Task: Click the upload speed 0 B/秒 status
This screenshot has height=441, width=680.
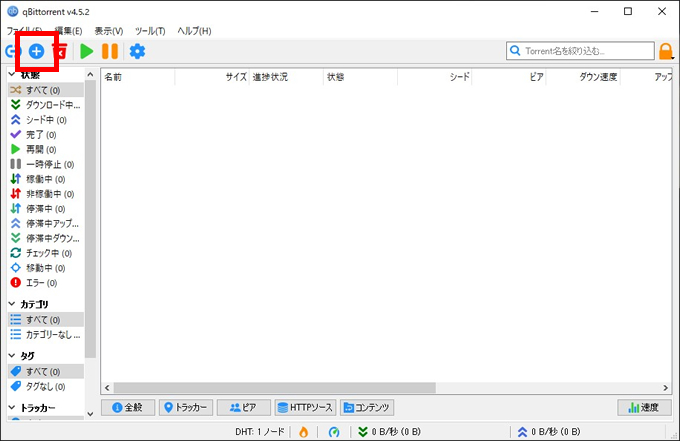Action: [x=549, y=431]
